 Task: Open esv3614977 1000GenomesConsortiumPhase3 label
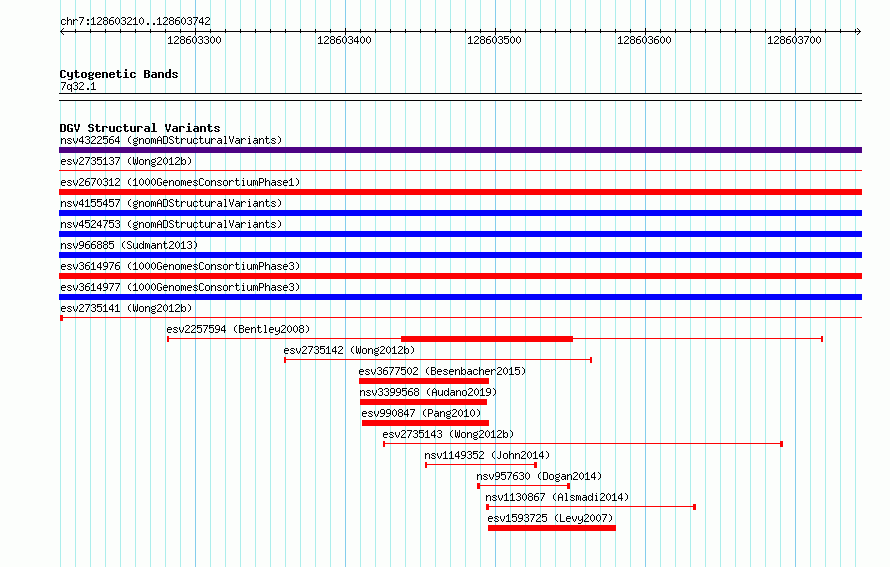pyautogui.click(x=180, y=287)
